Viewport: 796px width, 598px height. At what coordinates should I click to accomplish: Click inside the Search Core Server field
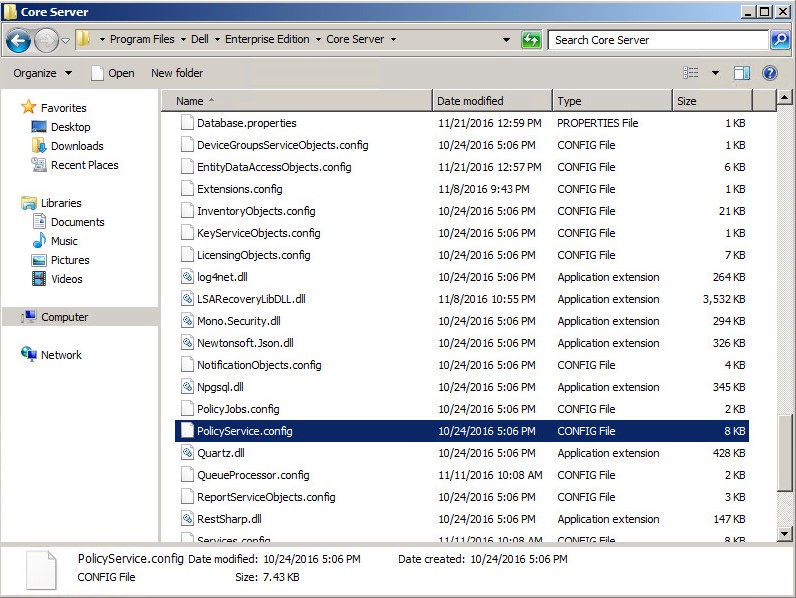coord(655,40)
